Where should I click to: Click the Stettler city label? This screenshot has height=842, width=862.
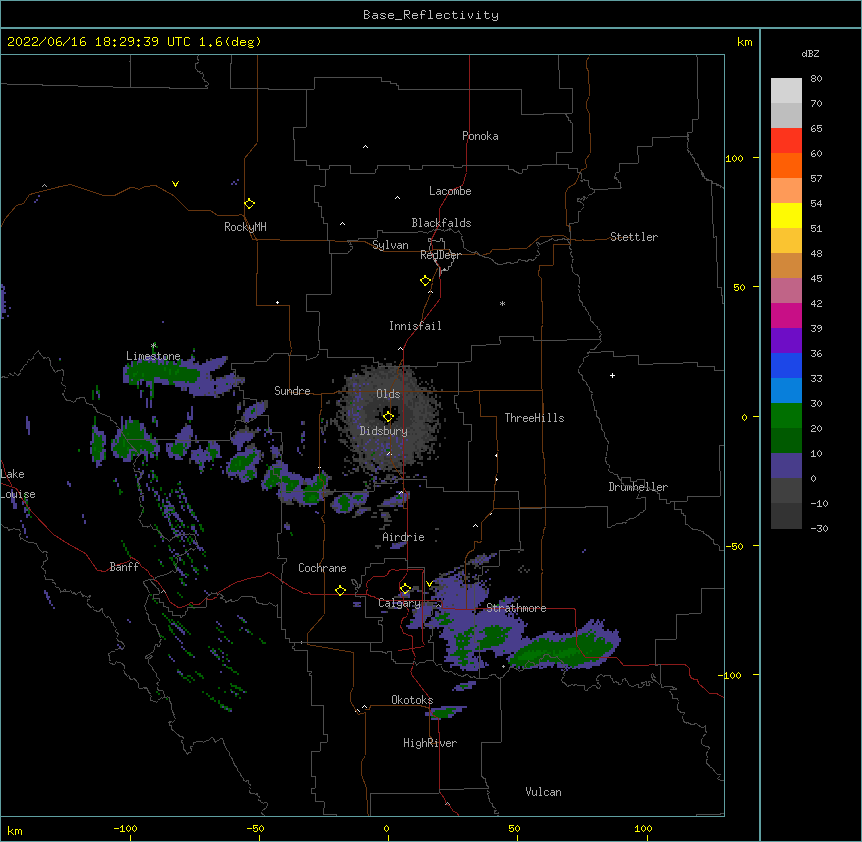[634, 237]
